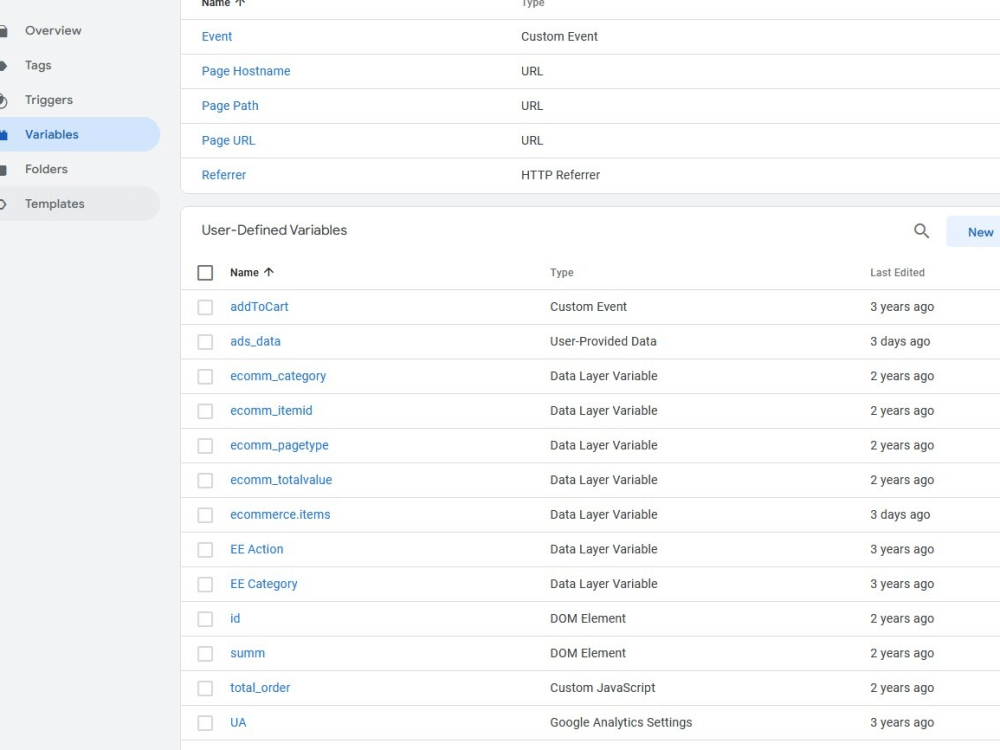The image size is (1000, 750).
Task: Open the variable search magnifier
Action: tap(920, 230)
